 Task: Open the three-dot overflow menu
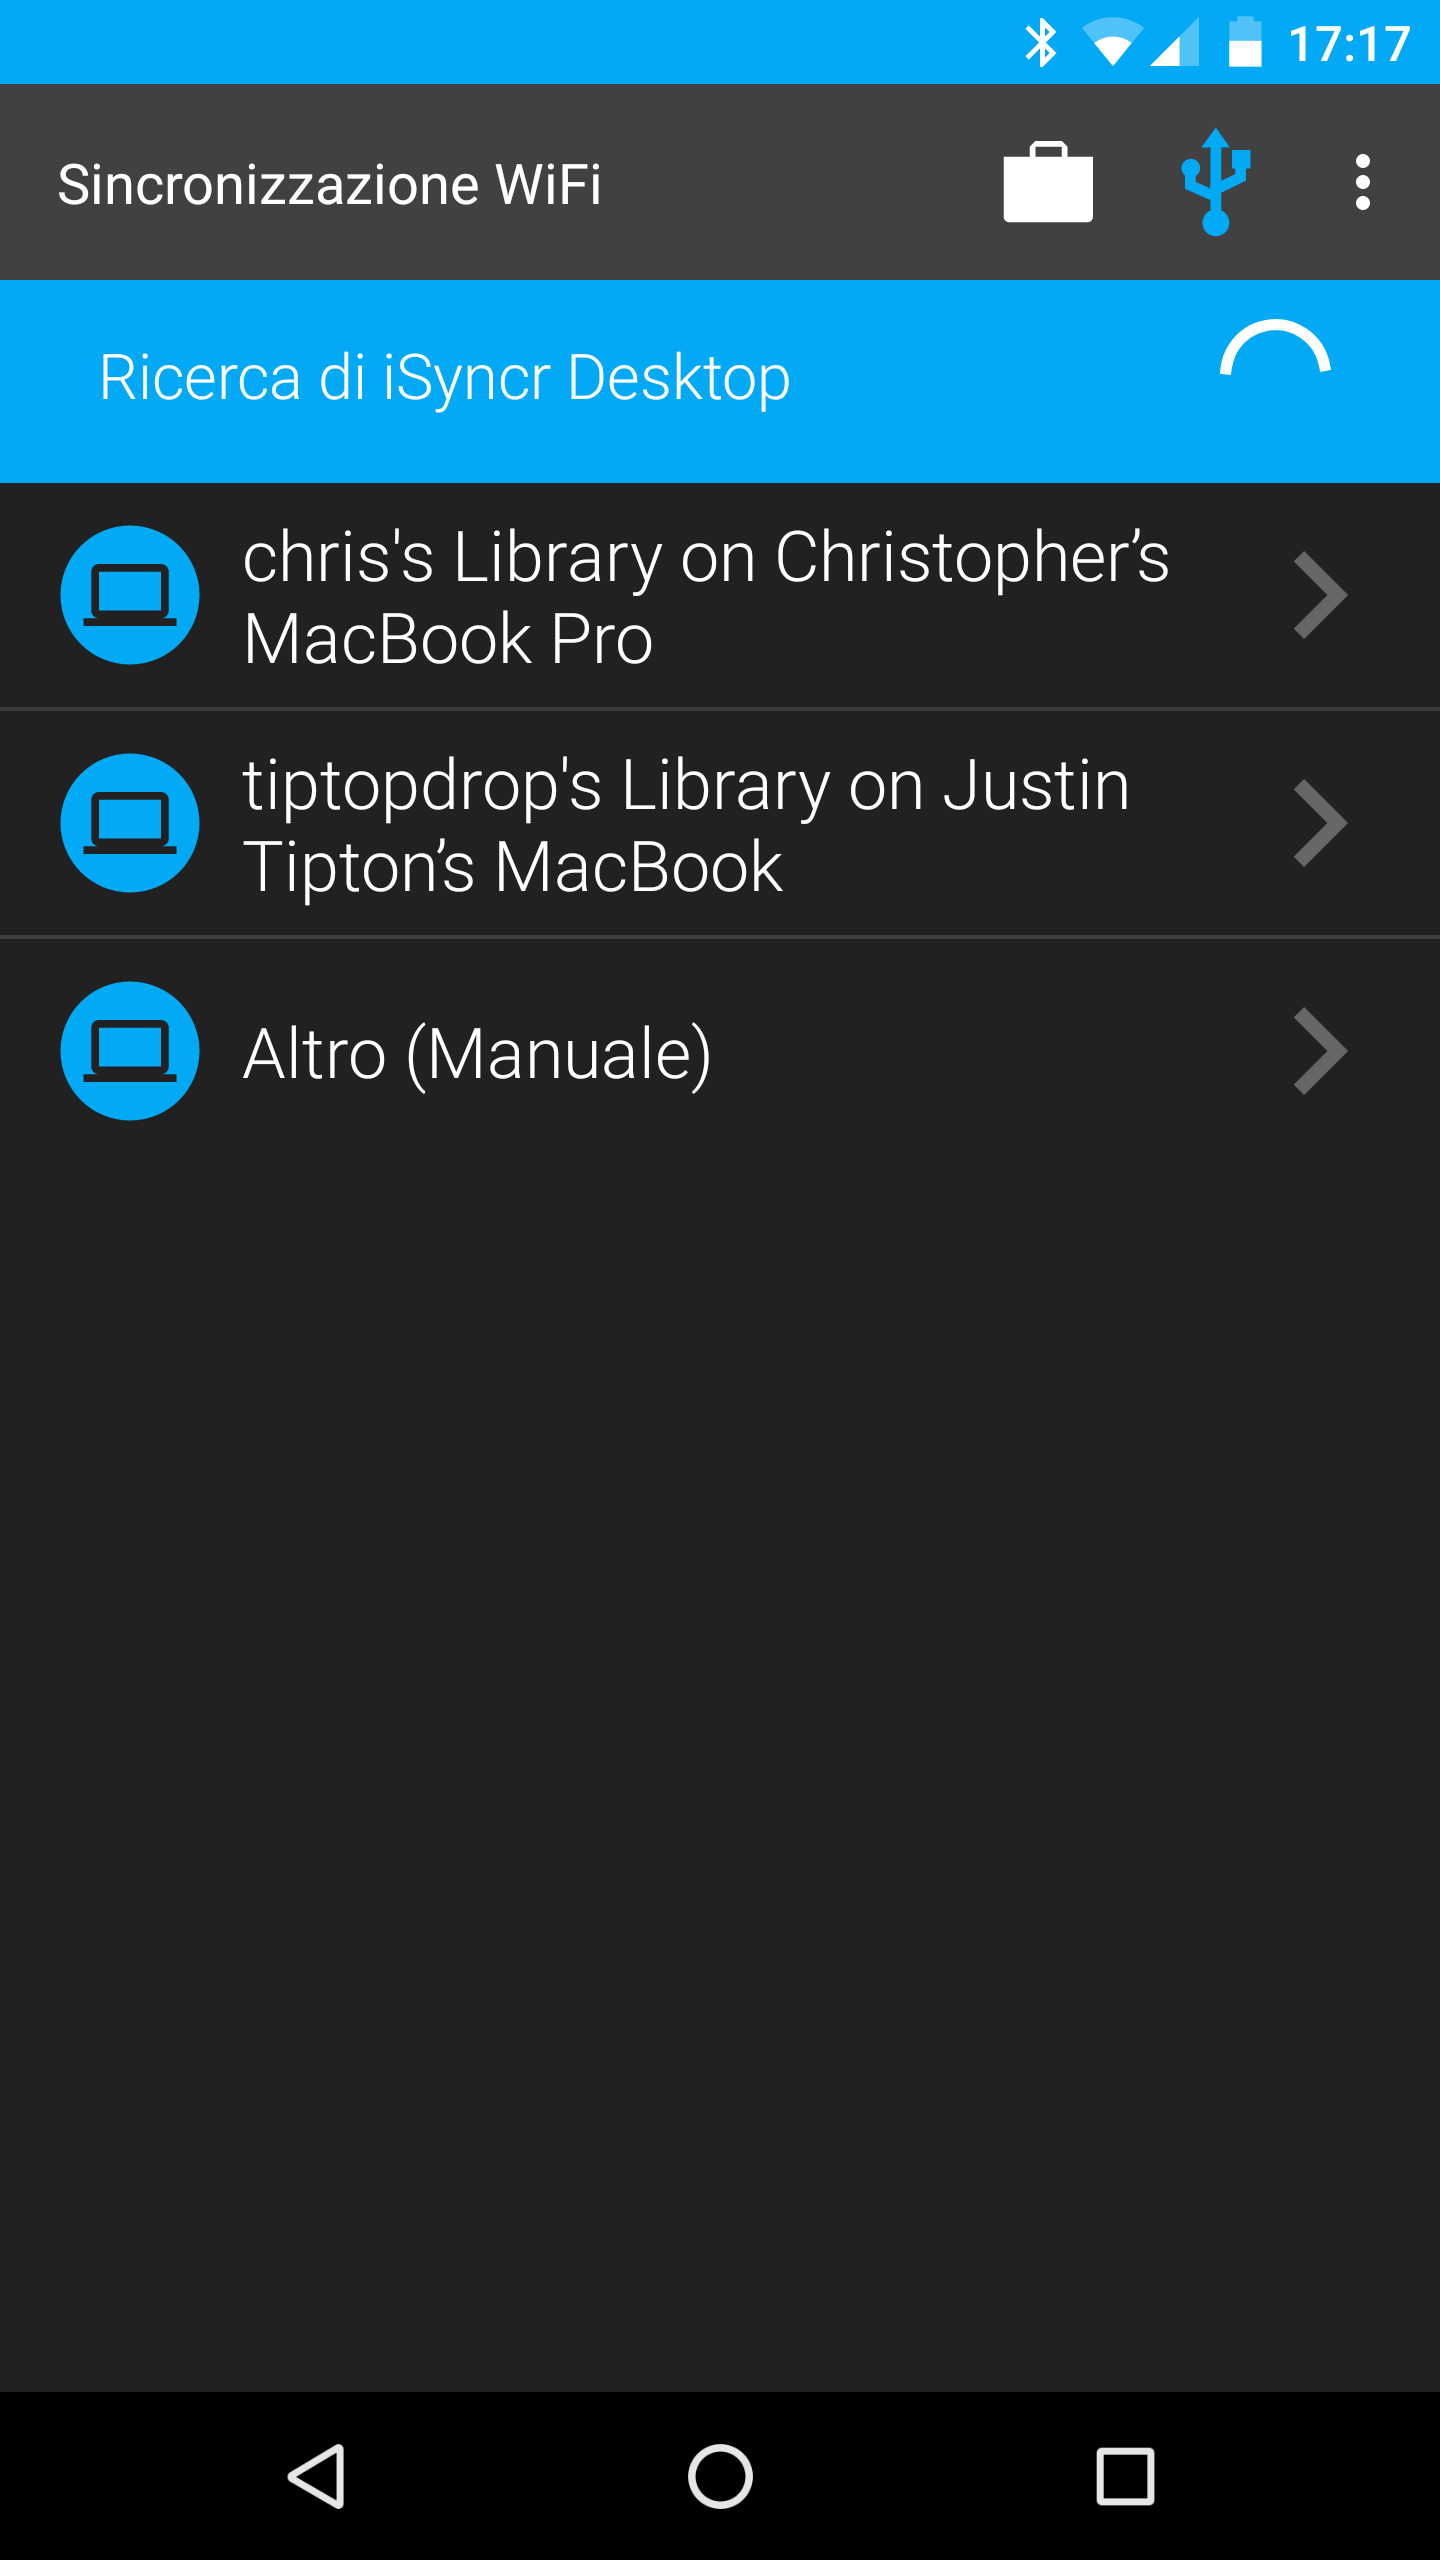(x=1362, y=182)
